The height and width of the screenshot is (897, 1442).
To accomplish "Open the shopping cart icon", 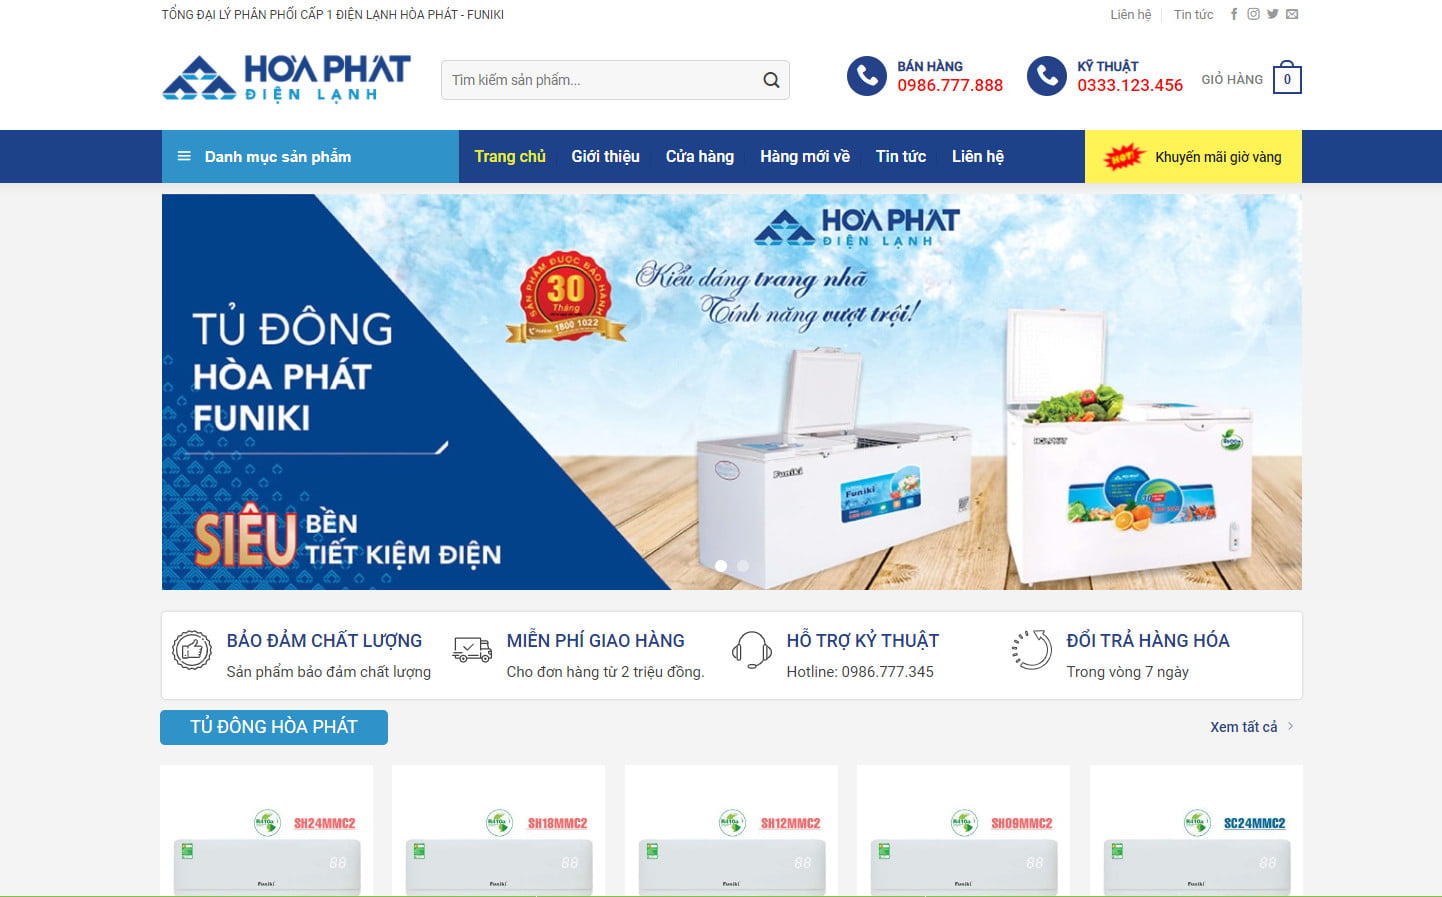I will point(1287,79).
